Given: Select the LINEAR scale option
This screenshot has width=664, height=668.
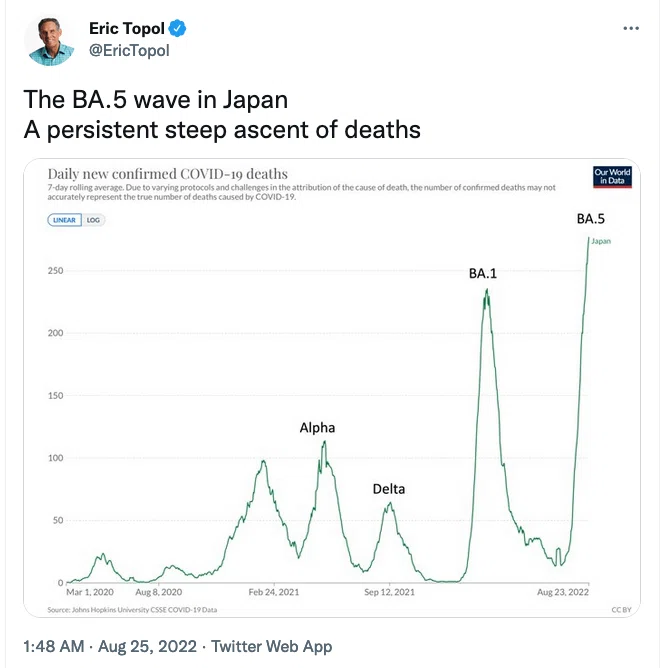Looking at the screenshot, I should click(64, 220).
